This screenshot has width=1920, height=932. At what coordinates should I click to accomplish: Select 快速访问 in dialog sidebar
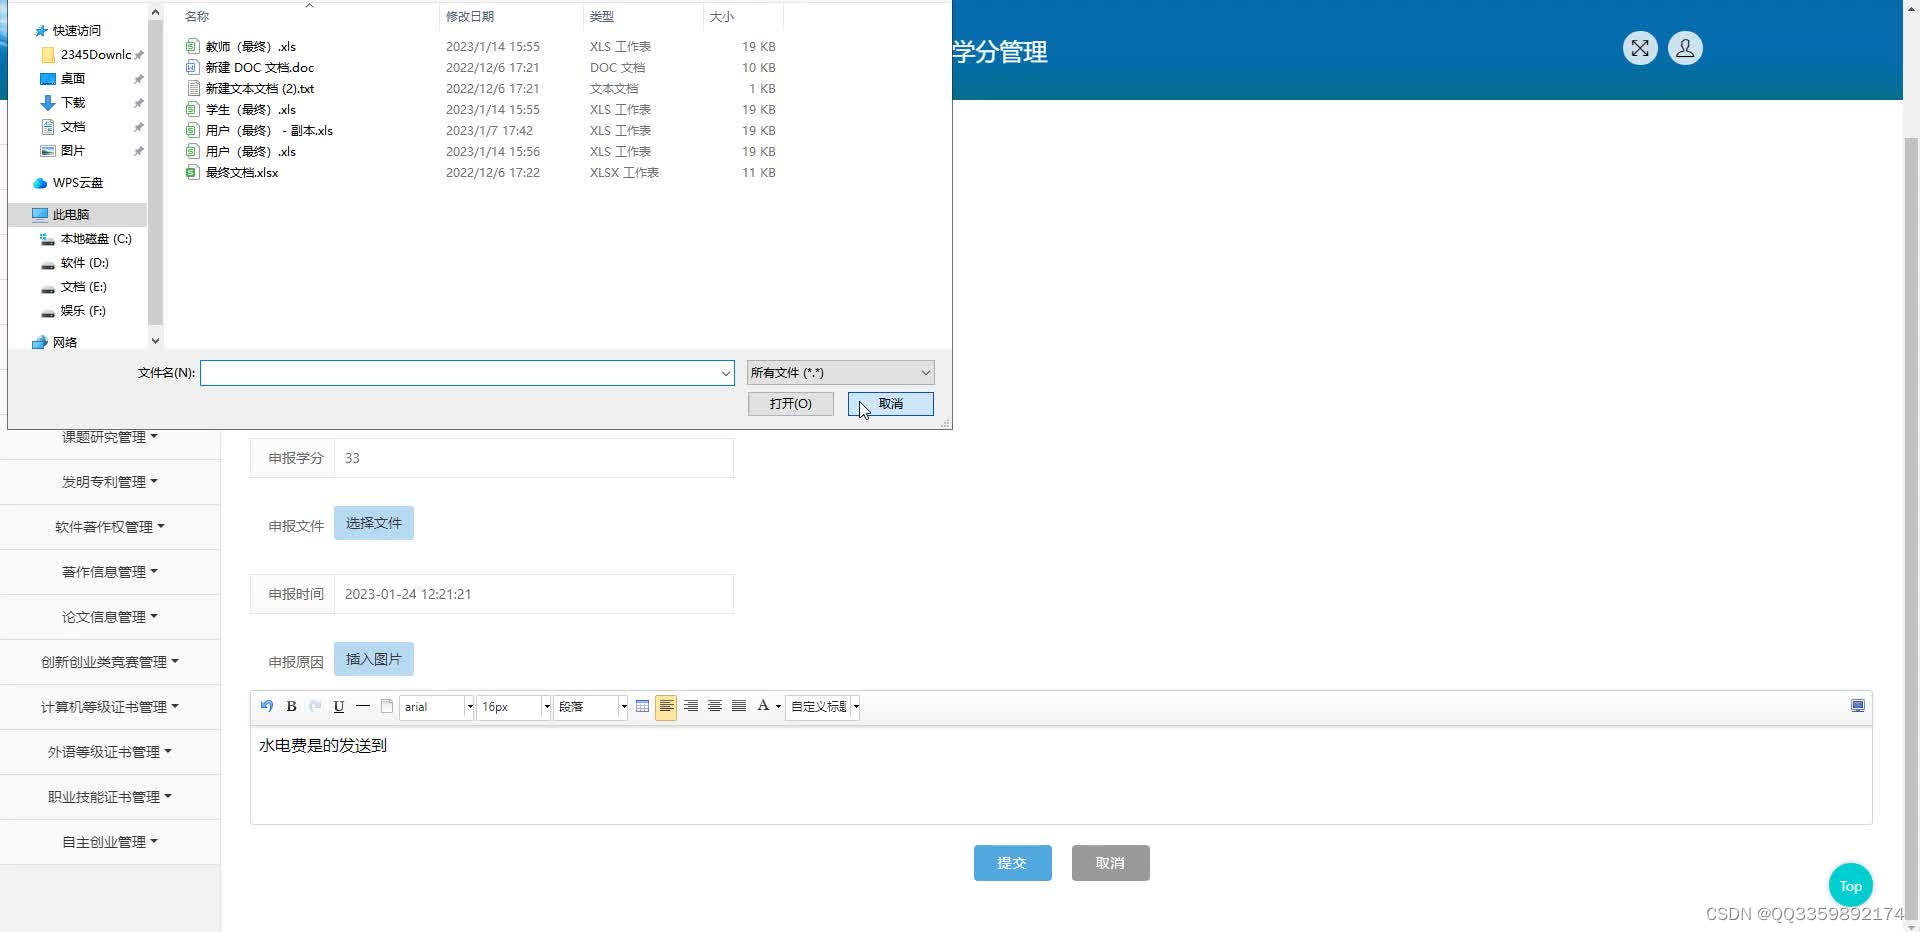click(x=76, y=31)
